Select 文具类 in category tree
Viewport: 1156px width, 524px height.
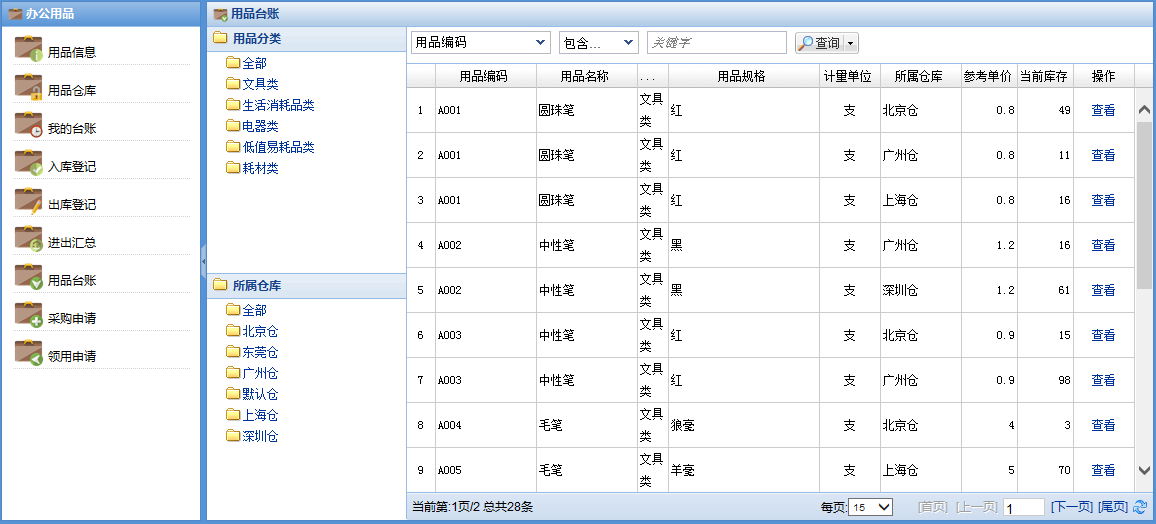[x=259, y=84]
